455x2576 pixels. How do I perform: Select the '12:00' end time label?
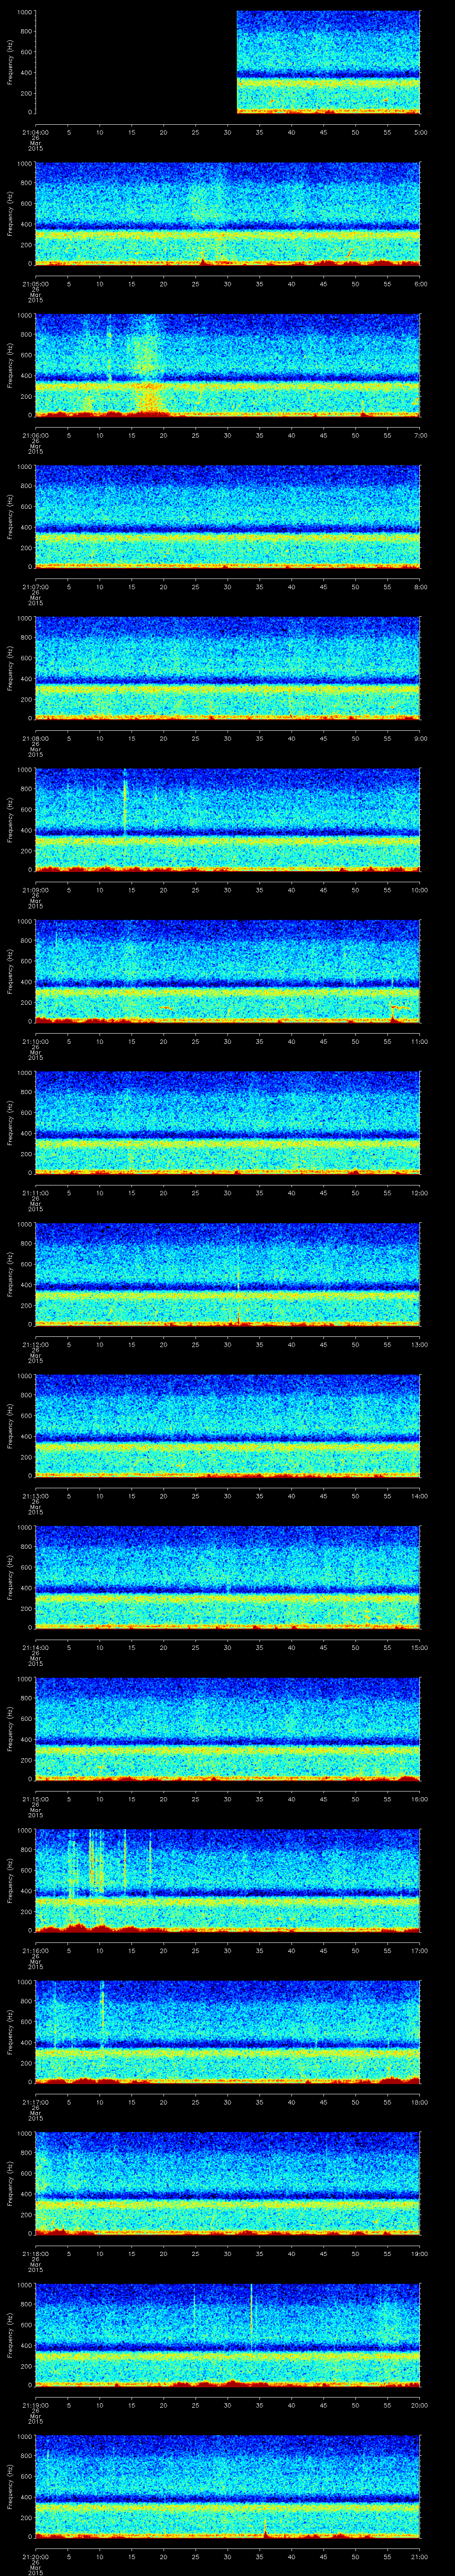[x=419, y=1192]
